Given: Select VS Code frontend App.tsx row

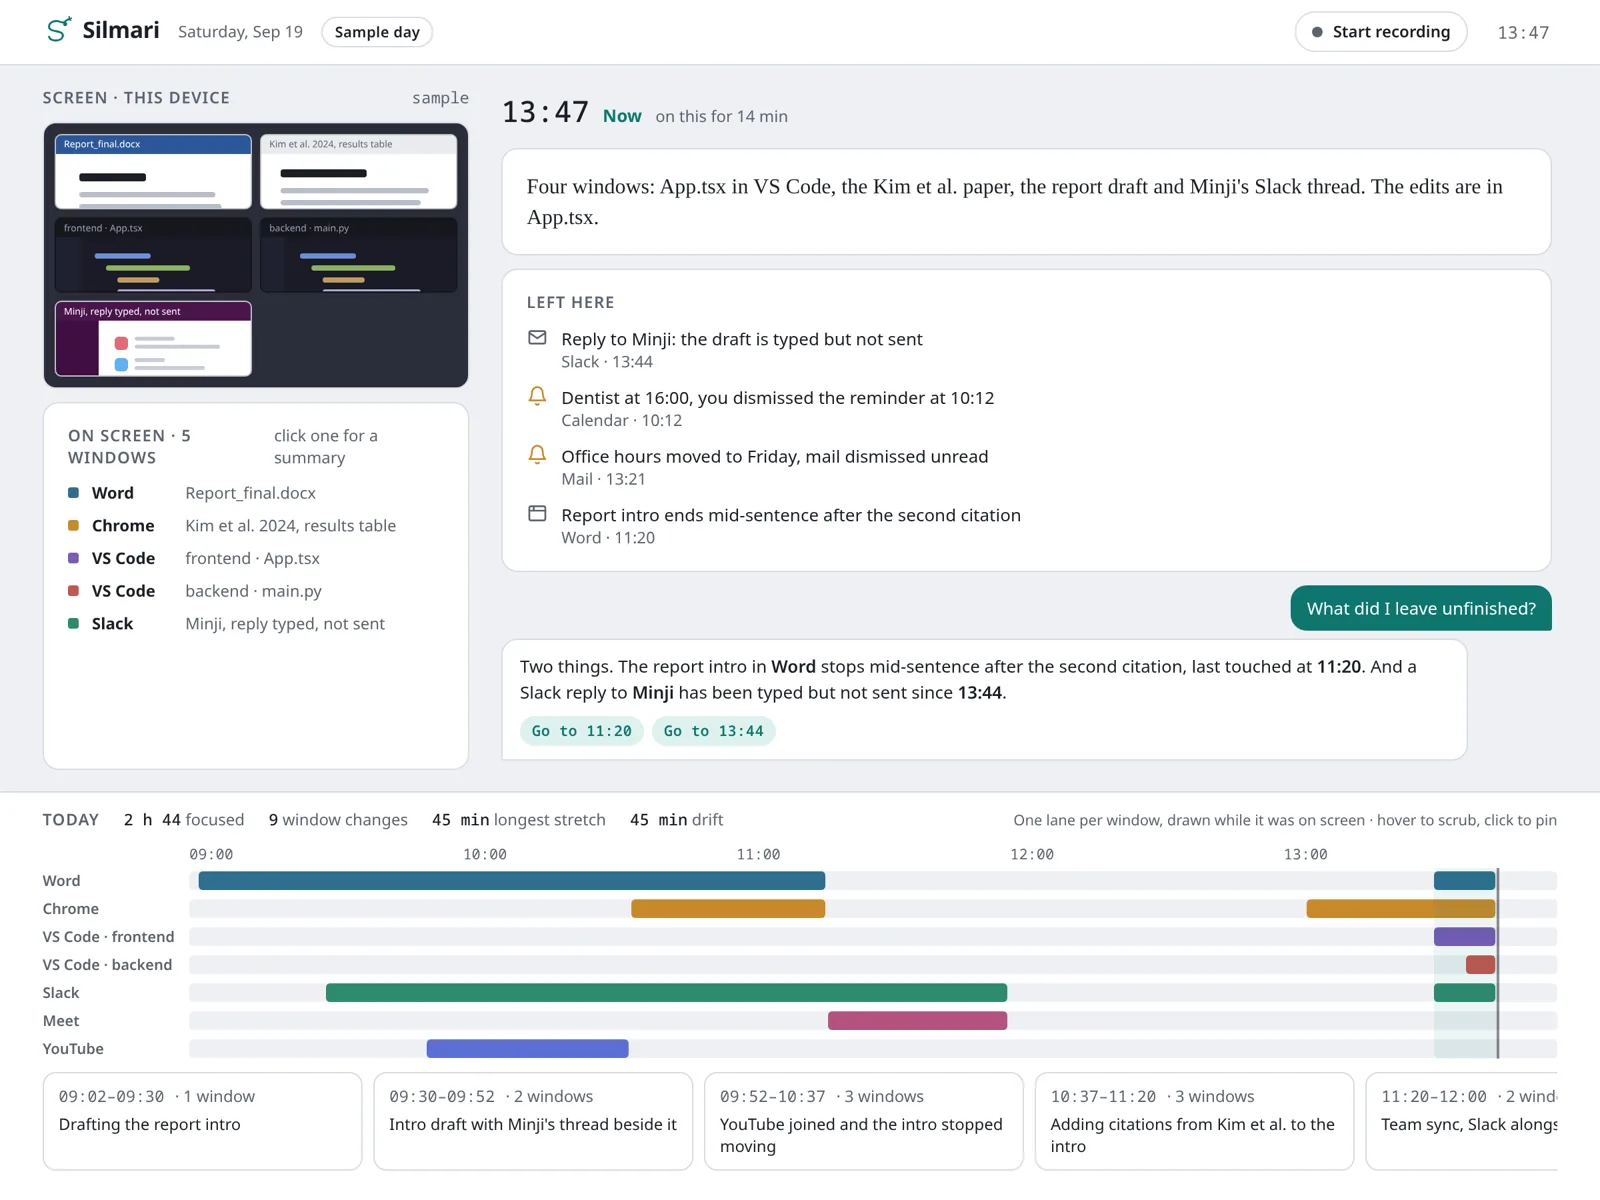Looking at the screenshot, I should pos(256,559).
